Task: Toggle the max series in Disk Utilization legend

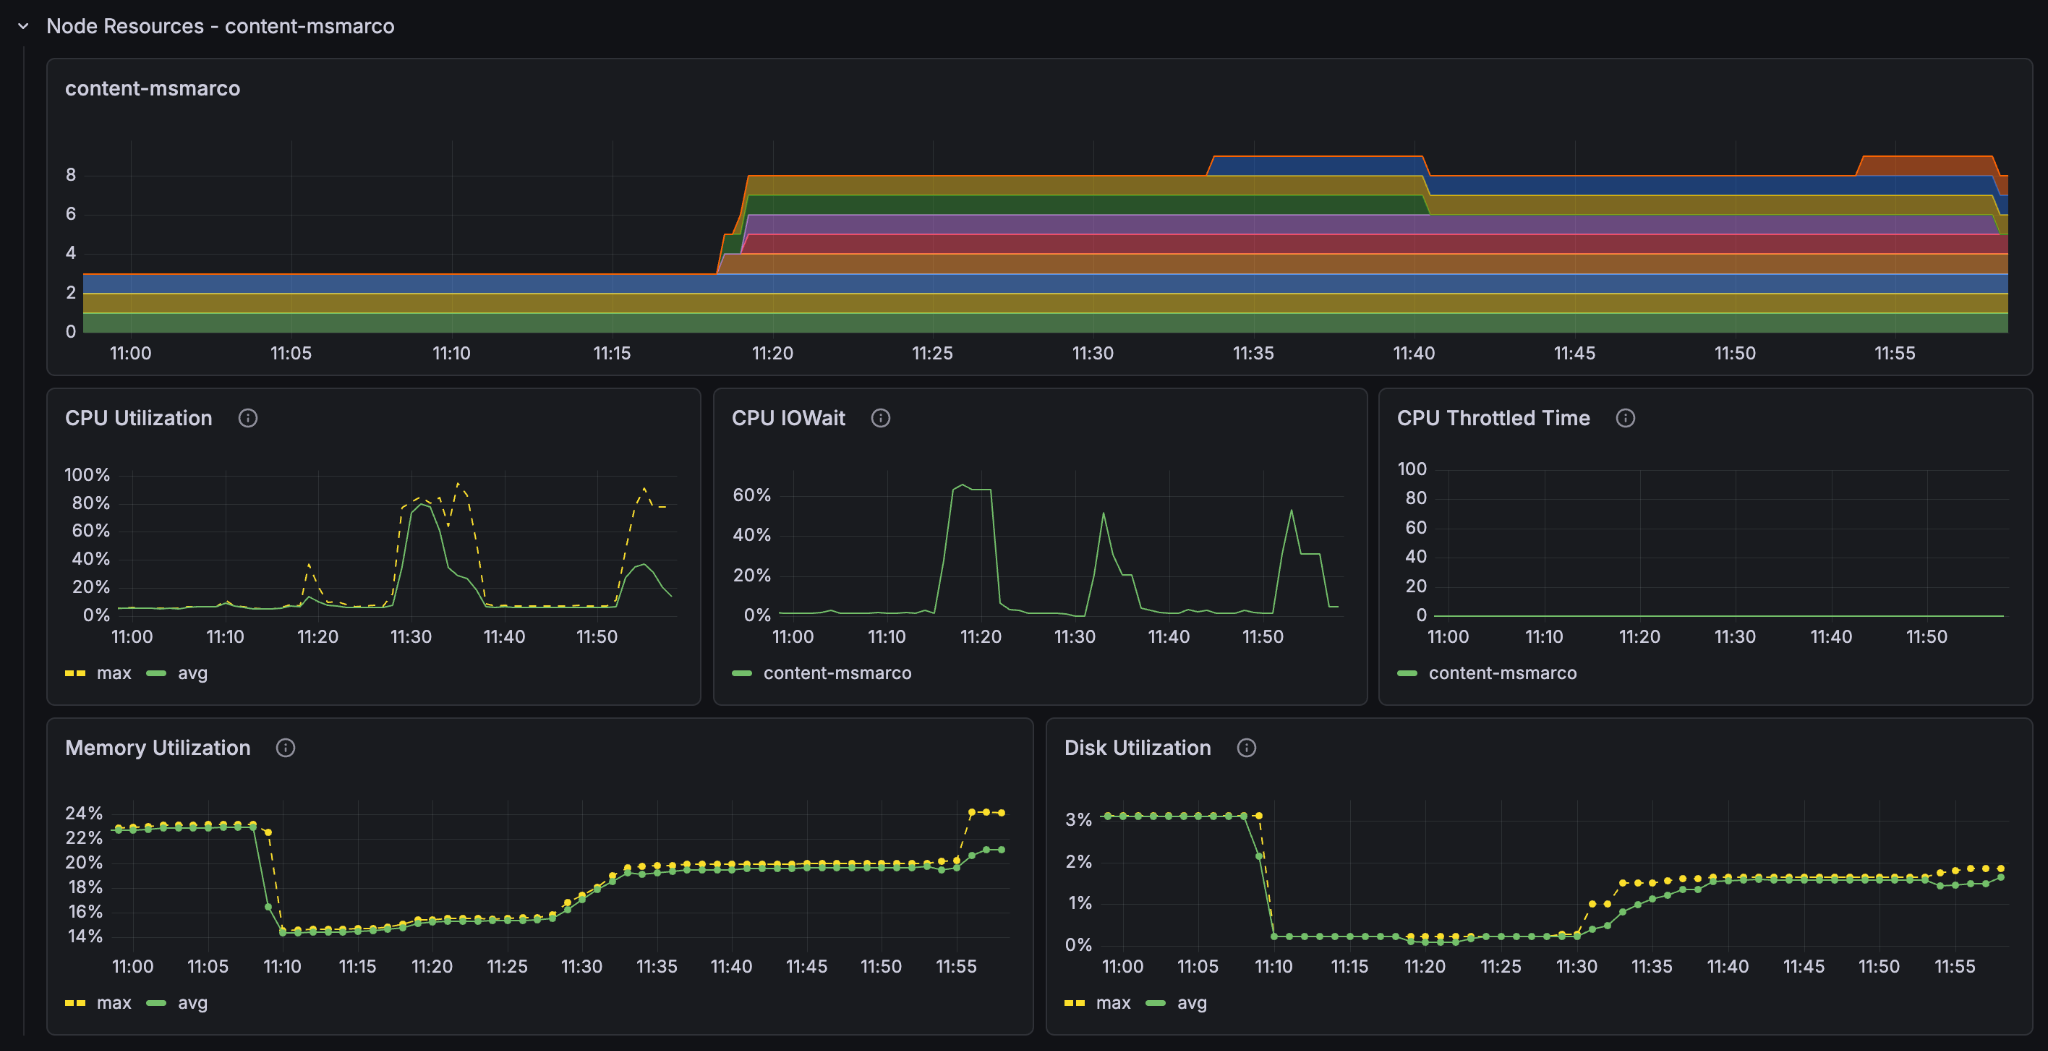Action: (1112, 1002)
